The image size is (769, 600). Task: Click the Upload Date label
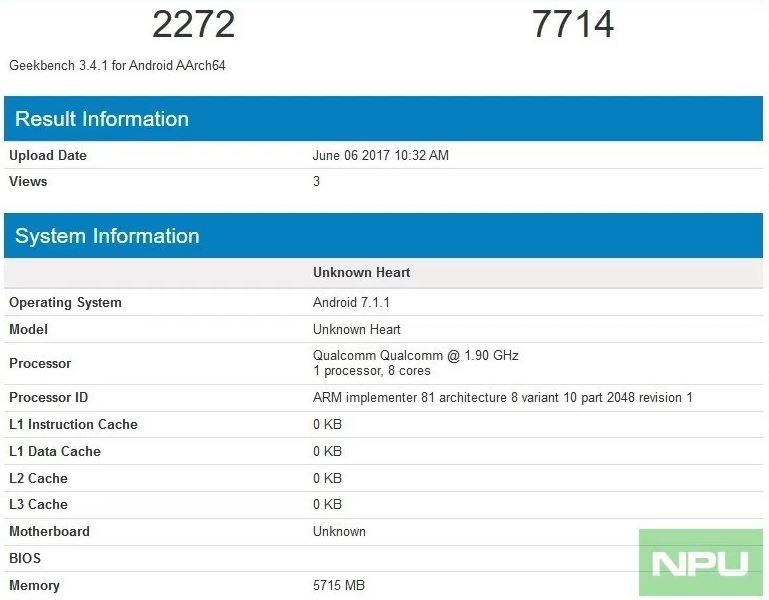pyautogui.click(x=48, y=156)
